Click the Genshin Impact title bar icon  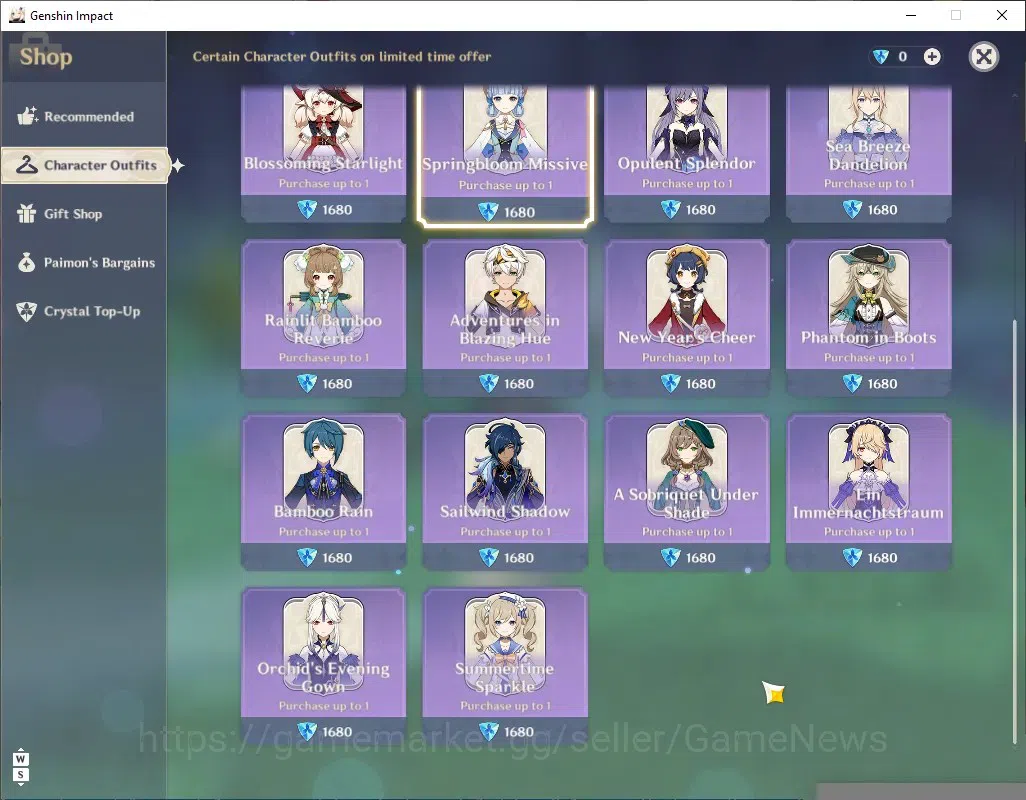tap(17, 15)
